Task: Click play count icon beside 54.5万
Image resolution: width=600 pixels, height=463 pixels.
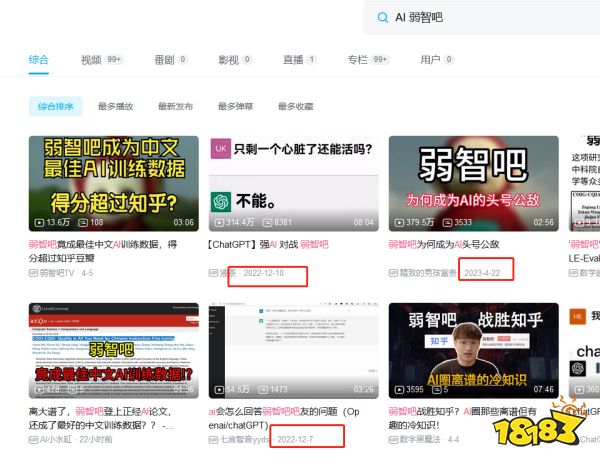Action: point(219,390)
